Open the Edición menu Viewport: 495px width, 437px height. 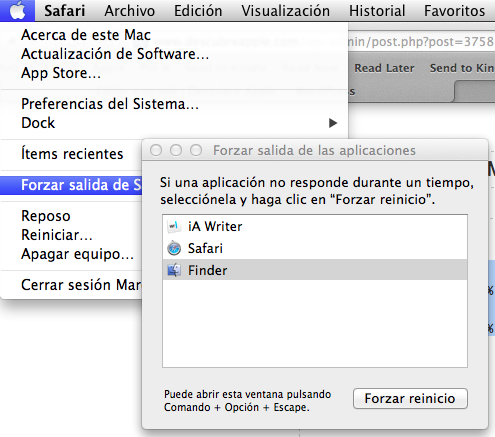pos(198,11)
